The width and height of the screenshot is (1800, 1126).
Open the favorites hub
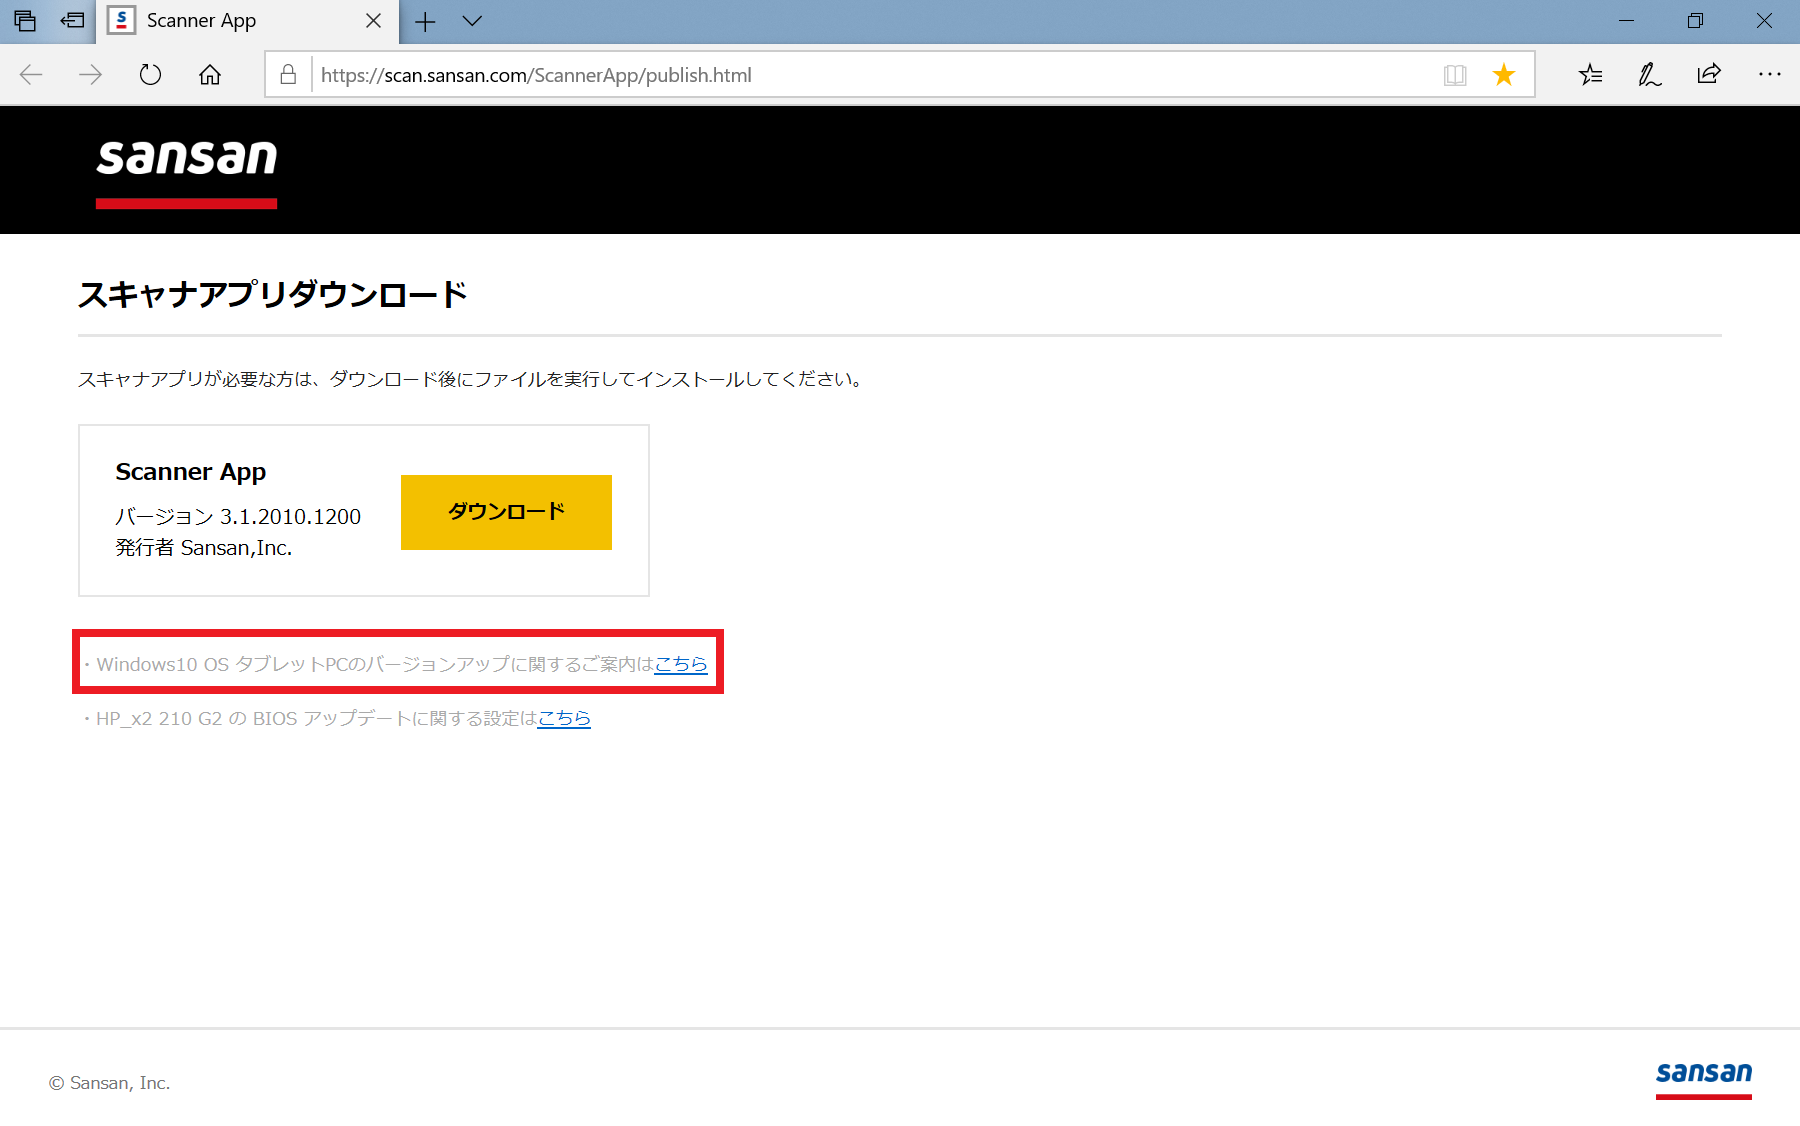click(x=1590, y=75)
